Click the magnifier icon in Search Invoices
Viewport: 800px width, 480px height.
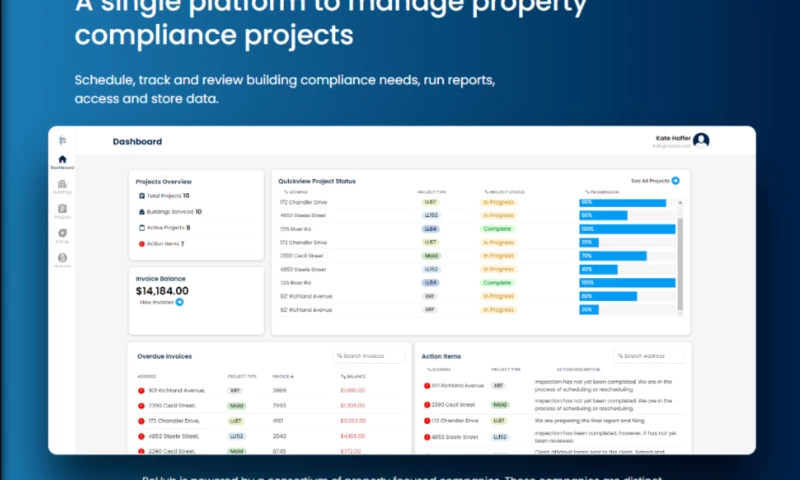click(340, 356)
